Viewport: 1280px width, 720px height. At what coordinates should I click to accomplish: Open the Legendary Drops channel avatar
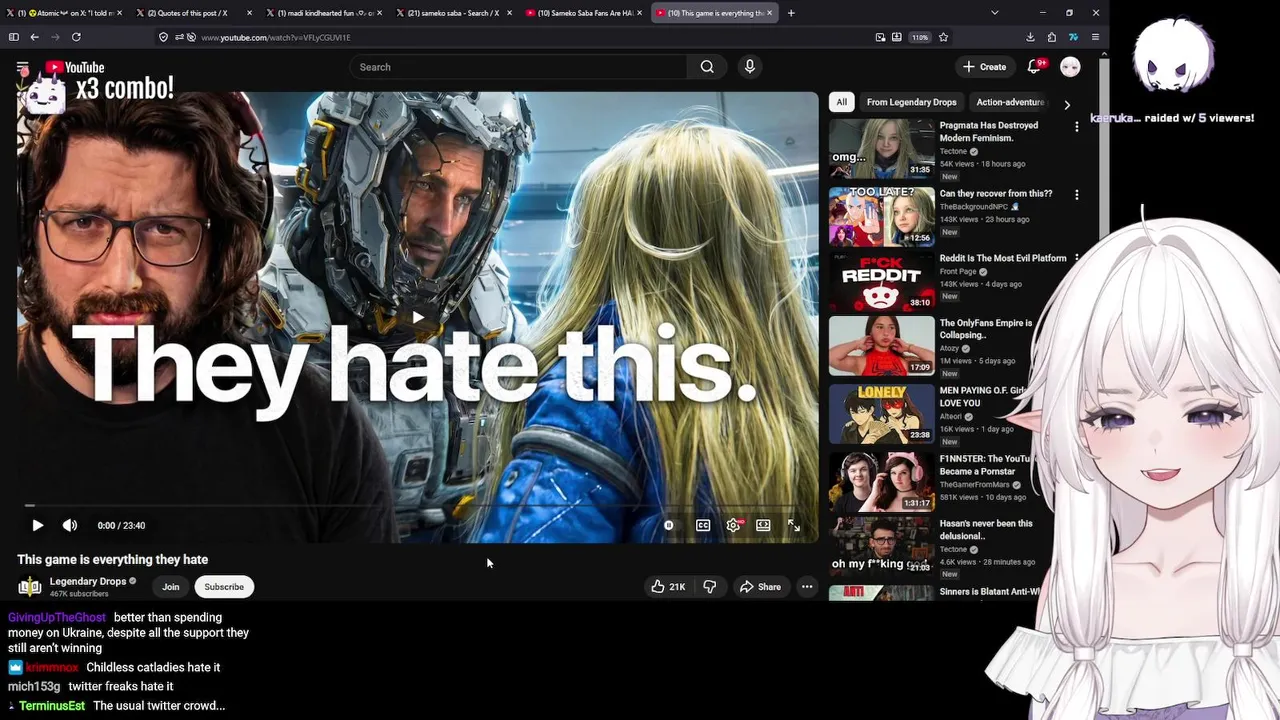click(x=30, y=587)
